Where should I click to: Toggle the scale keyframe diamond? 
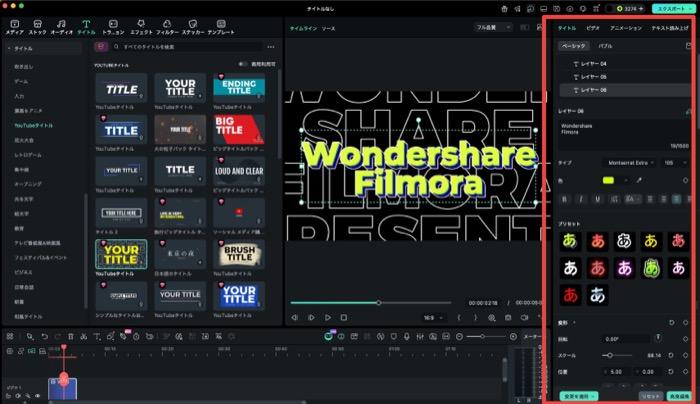pos(686,355)
